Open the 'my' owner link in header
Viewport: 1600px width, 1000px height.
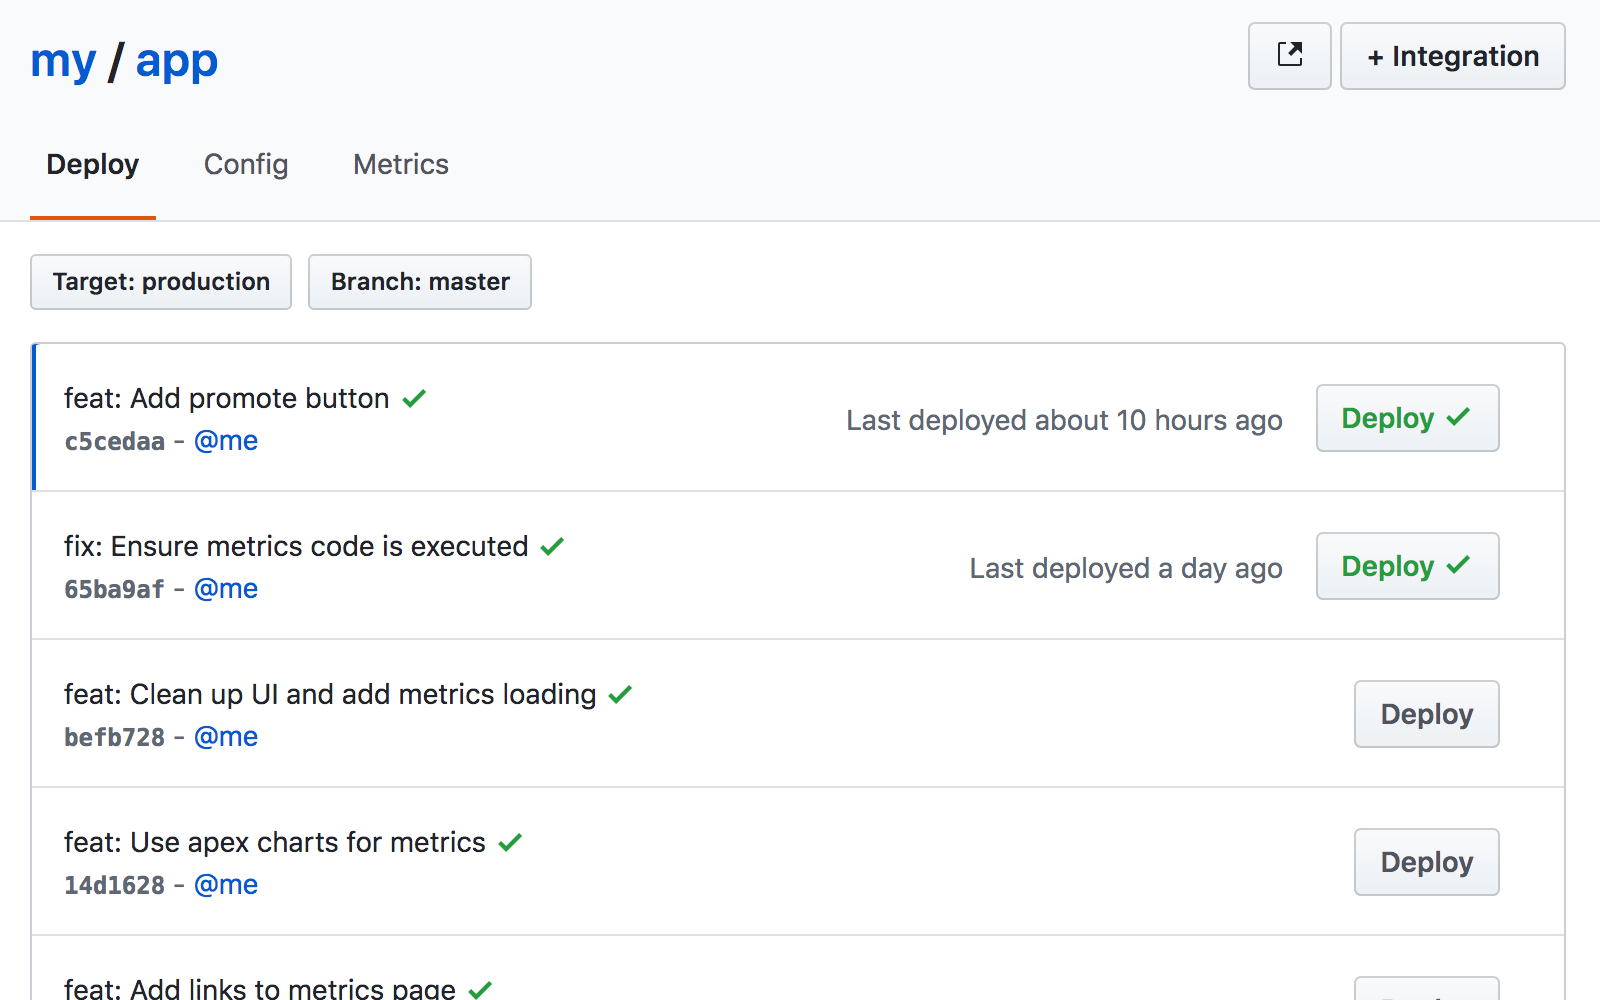pos(63,62)
